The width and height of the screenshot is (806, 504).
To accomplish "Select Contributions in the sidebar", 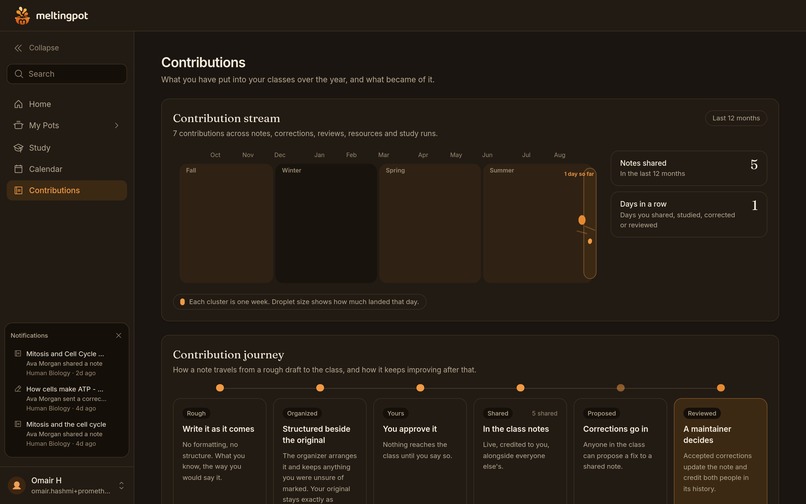I will pyautogui.click(x=67, y=190).
